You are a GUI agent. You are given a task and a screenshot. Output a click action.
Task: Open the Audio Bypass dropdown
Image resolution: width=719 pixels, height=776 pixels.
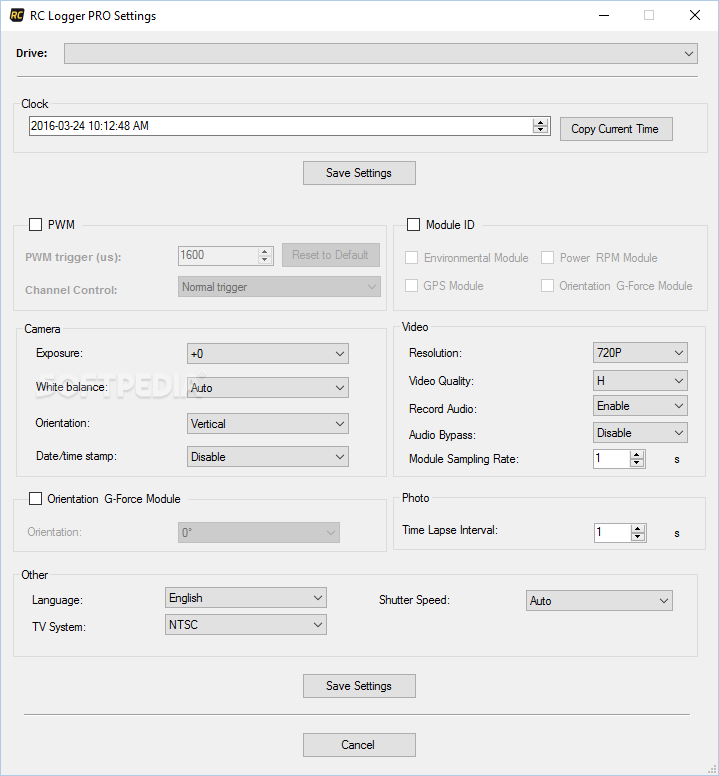tap(640, 433)
